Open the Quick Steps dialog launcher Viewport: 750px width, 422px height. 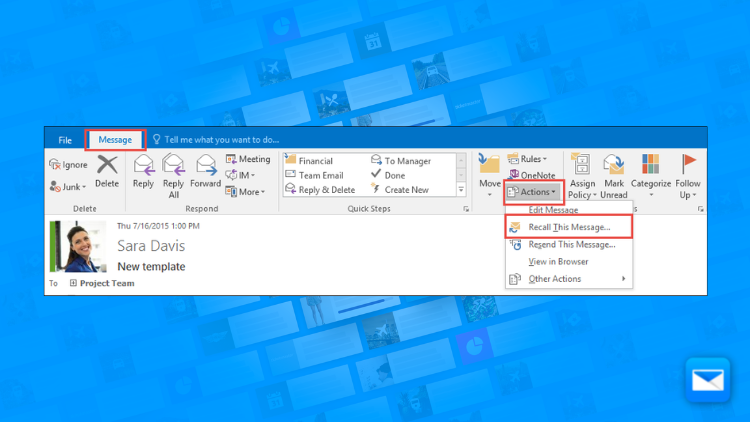[466, 209]
